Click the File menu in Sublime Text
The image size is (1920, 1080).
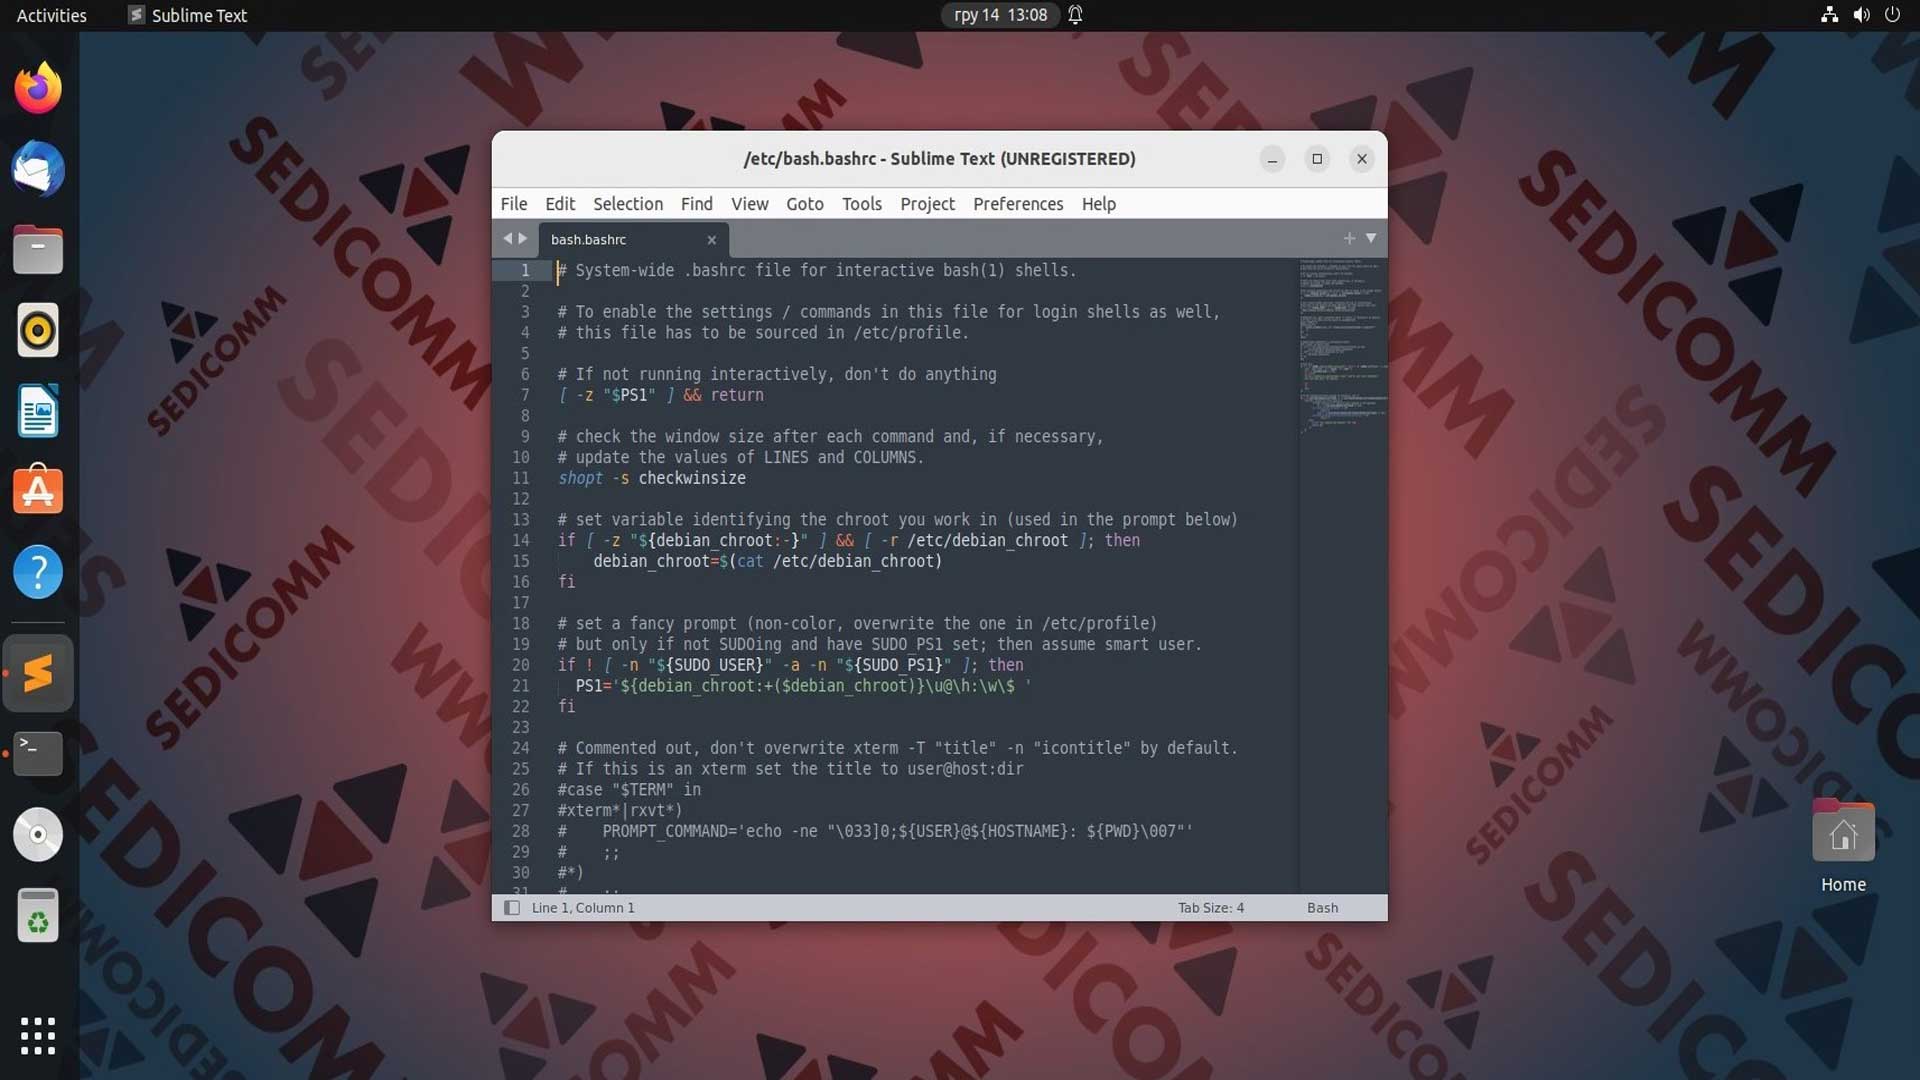click(513, 203)
